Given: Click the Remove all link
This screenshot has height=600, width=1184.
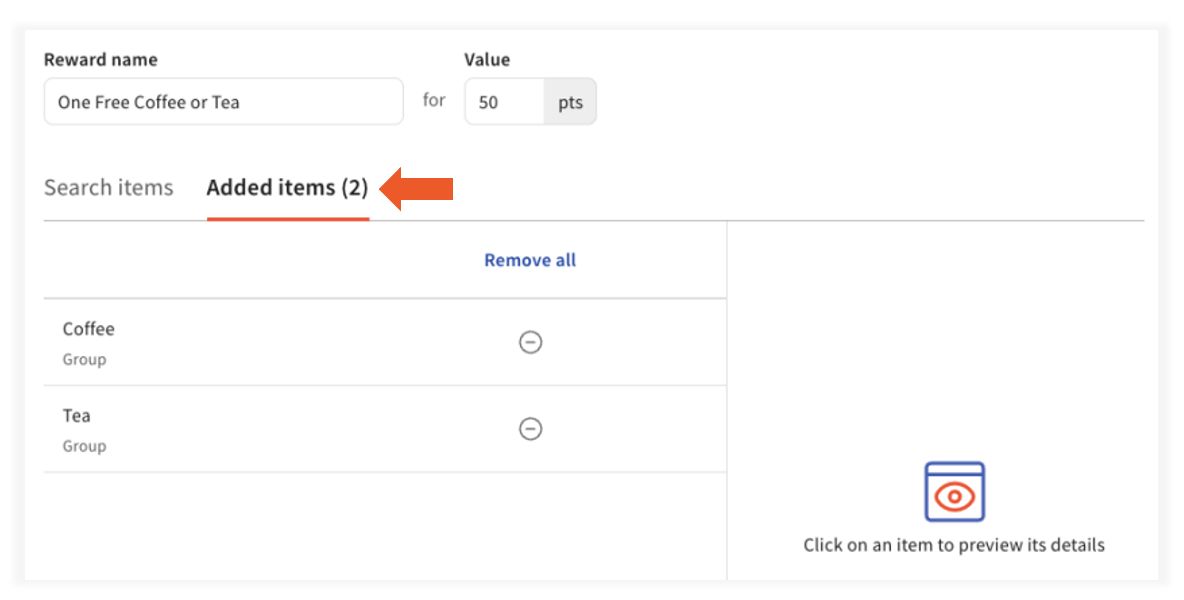Looking at the screenshot, I should [530, 260].
